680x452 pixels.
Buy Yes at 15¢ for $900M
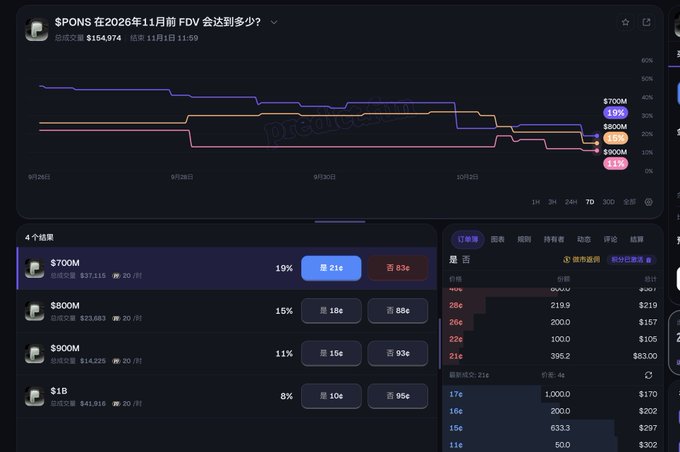pos(331,353)
